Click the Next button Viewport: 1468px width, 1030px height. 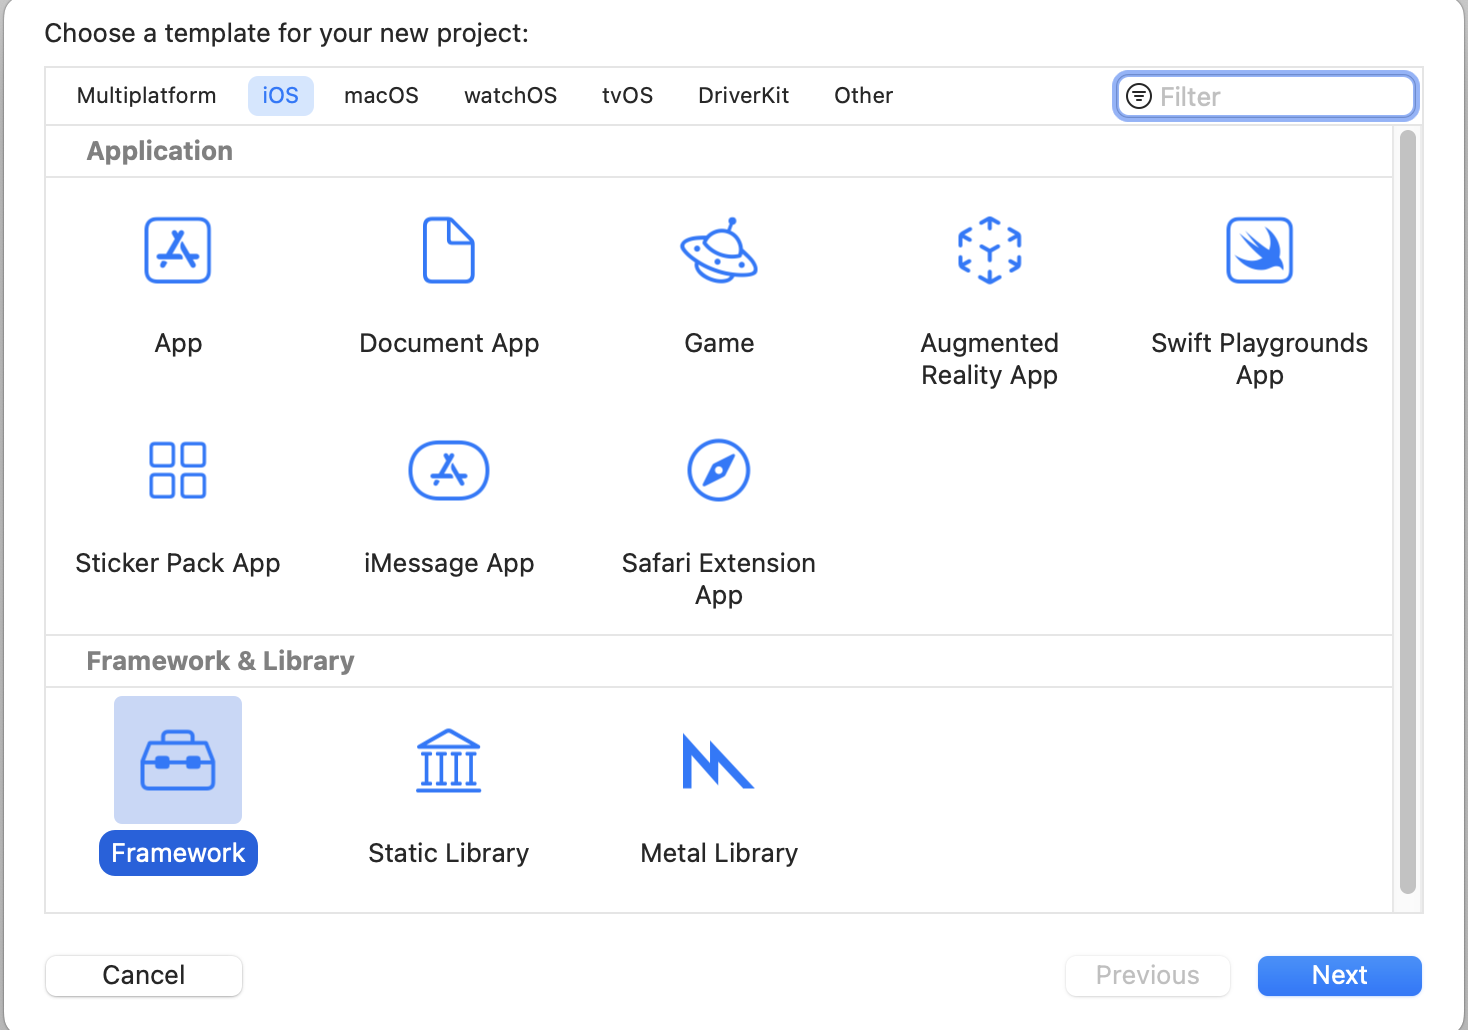click(x=1340, y=975)
